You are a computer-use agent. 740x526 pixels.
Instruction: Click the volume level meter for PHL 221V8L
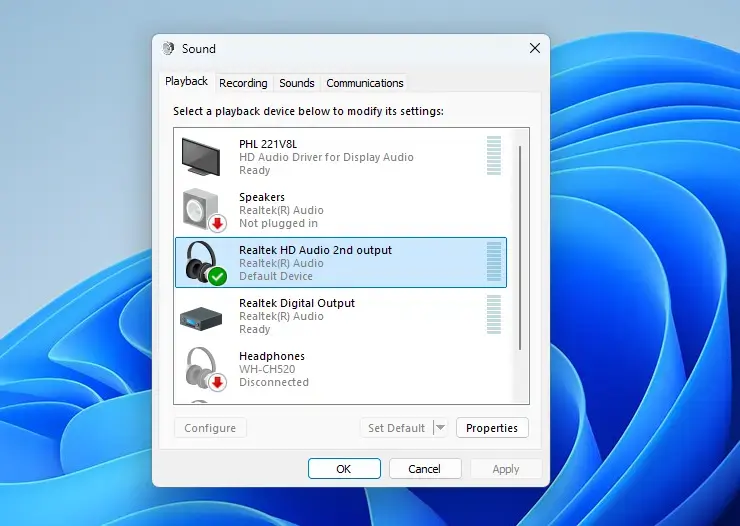[494, 156]
